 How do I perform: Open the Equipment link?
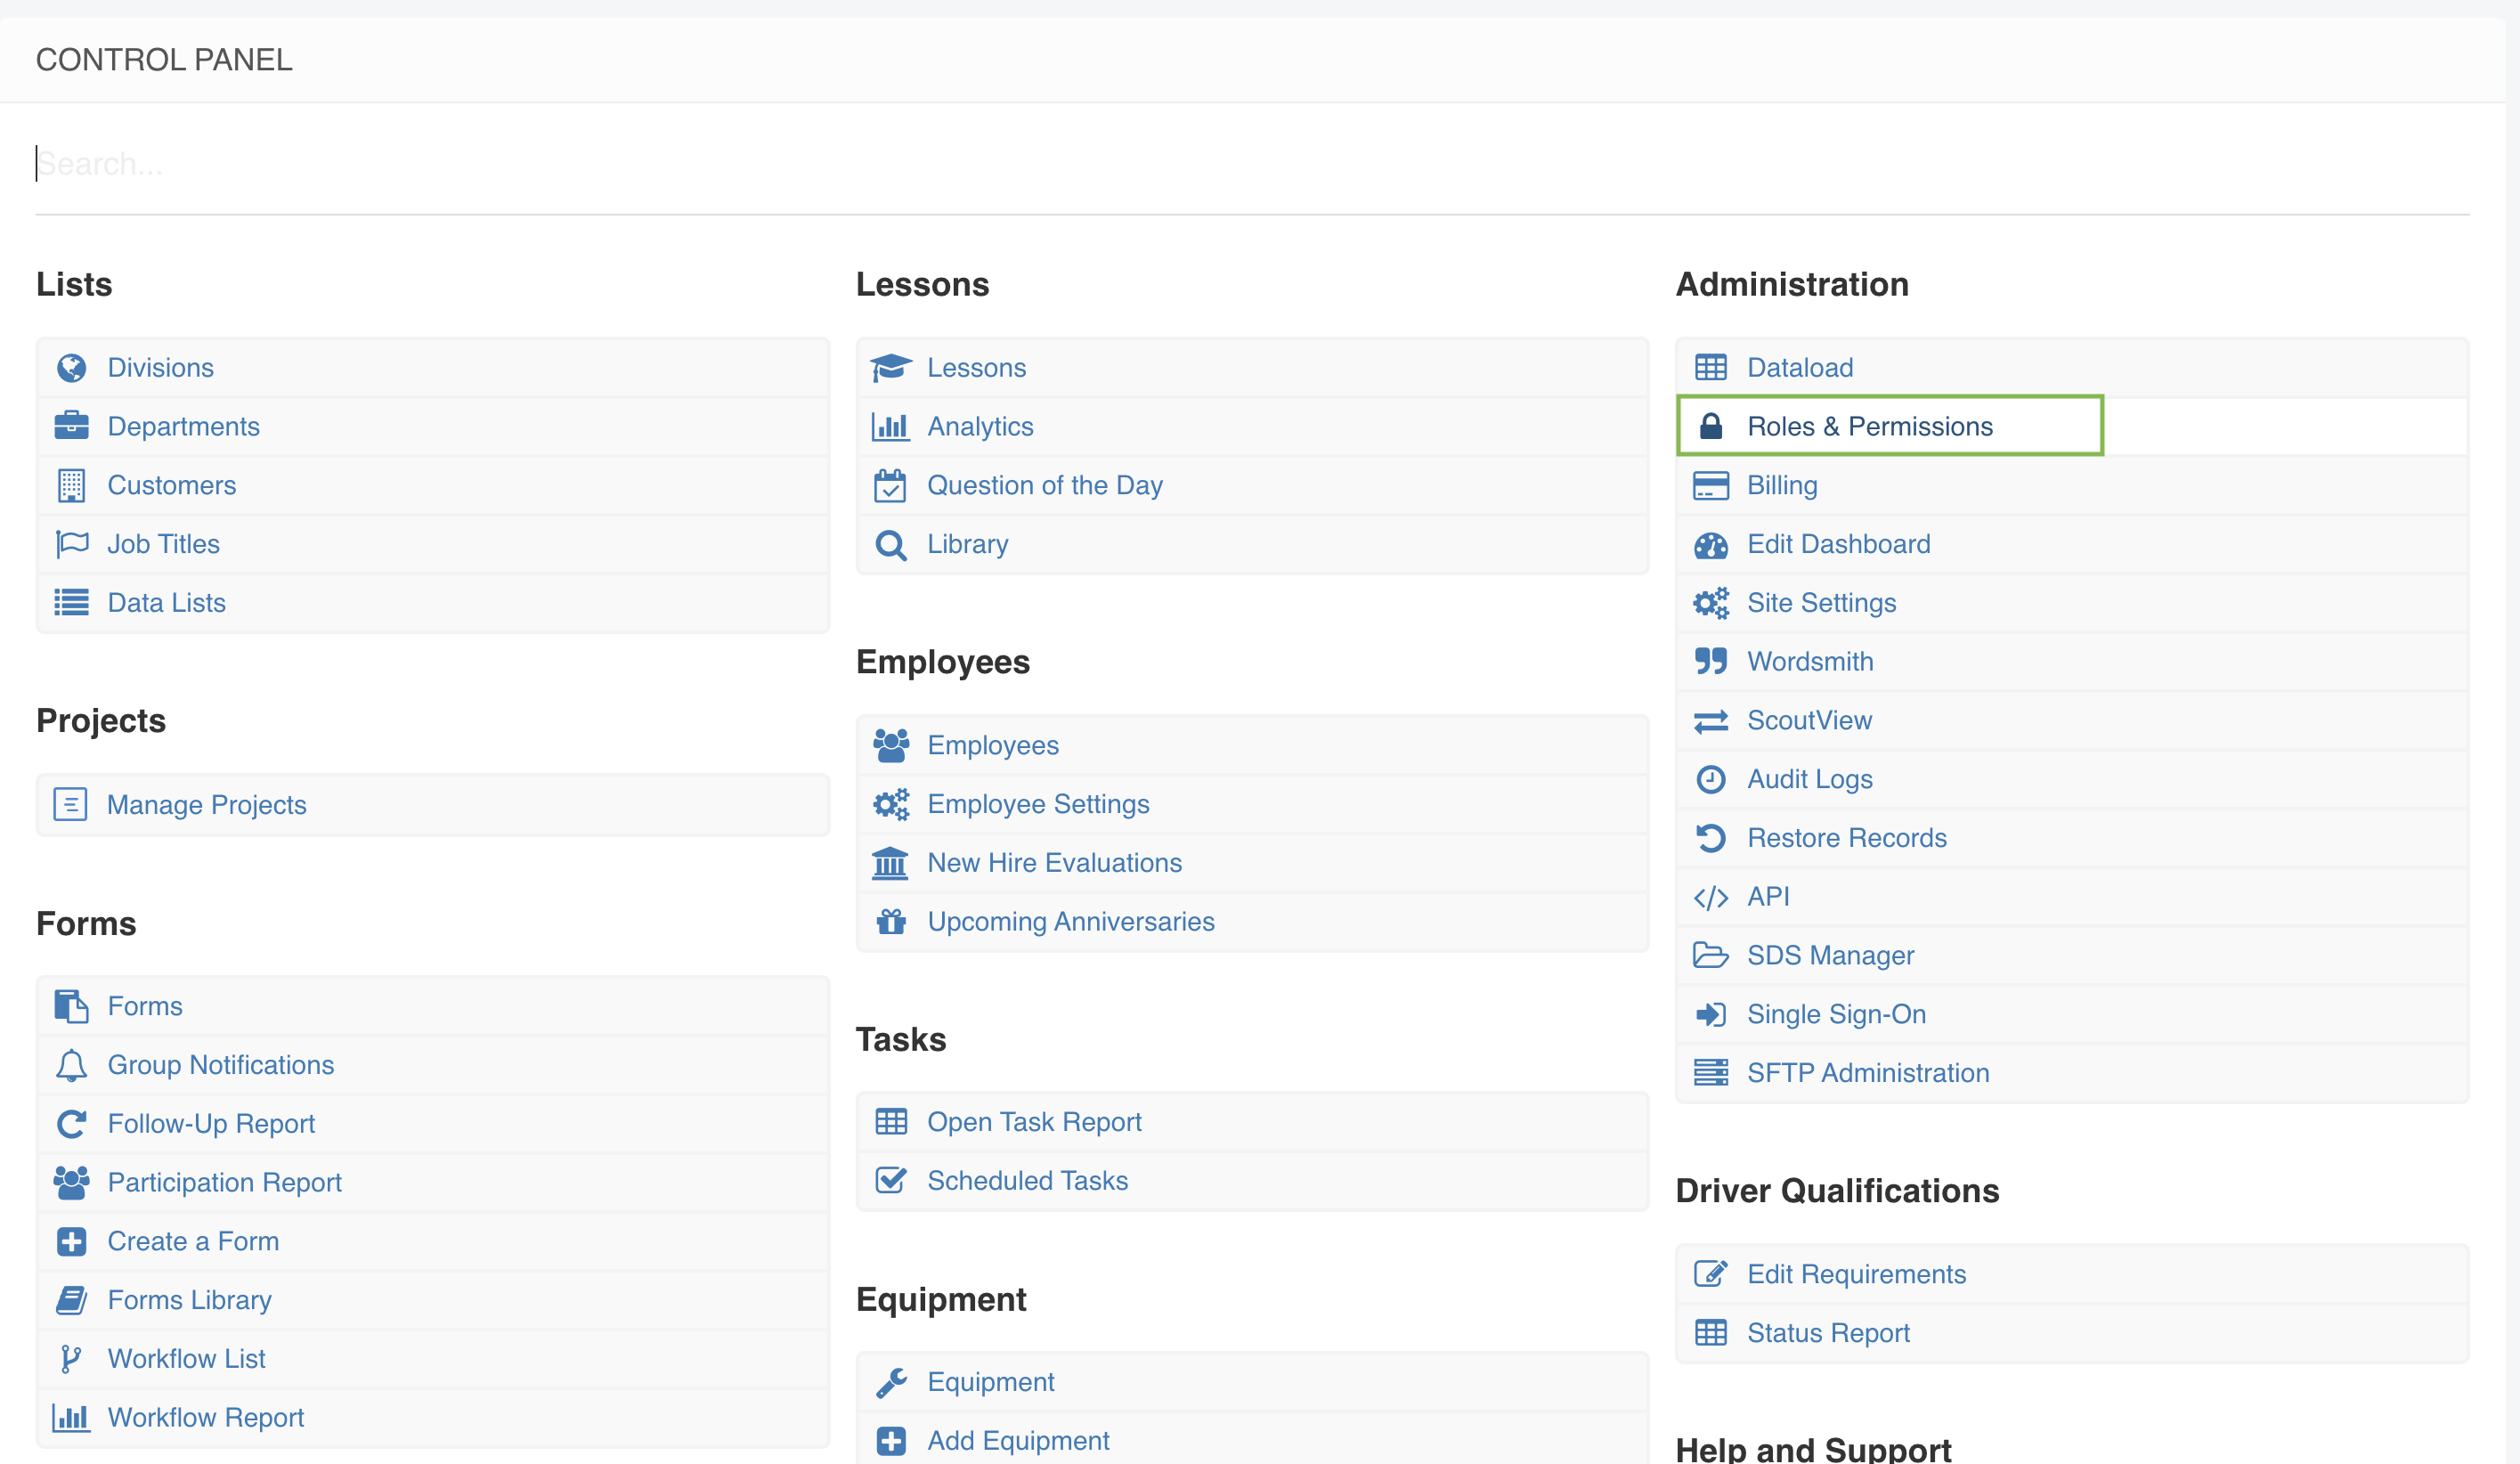(x=990, y=1382)
